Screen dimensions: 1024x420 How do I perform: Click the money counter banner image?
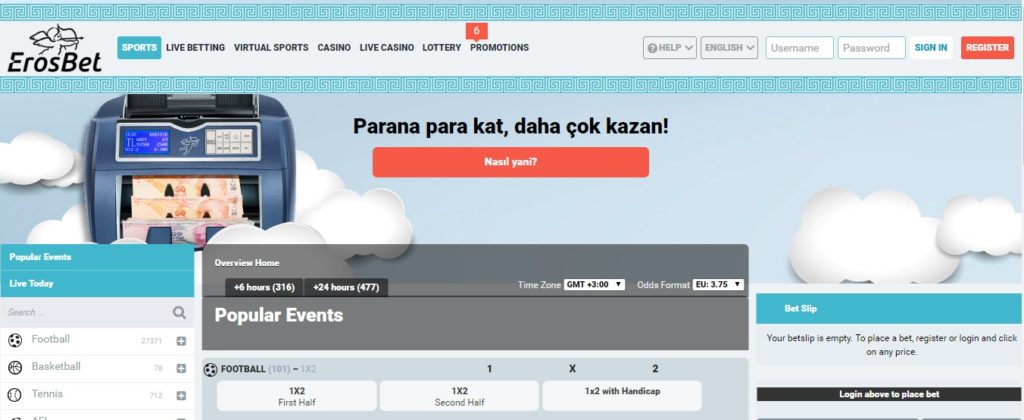[x=190, y=169]
